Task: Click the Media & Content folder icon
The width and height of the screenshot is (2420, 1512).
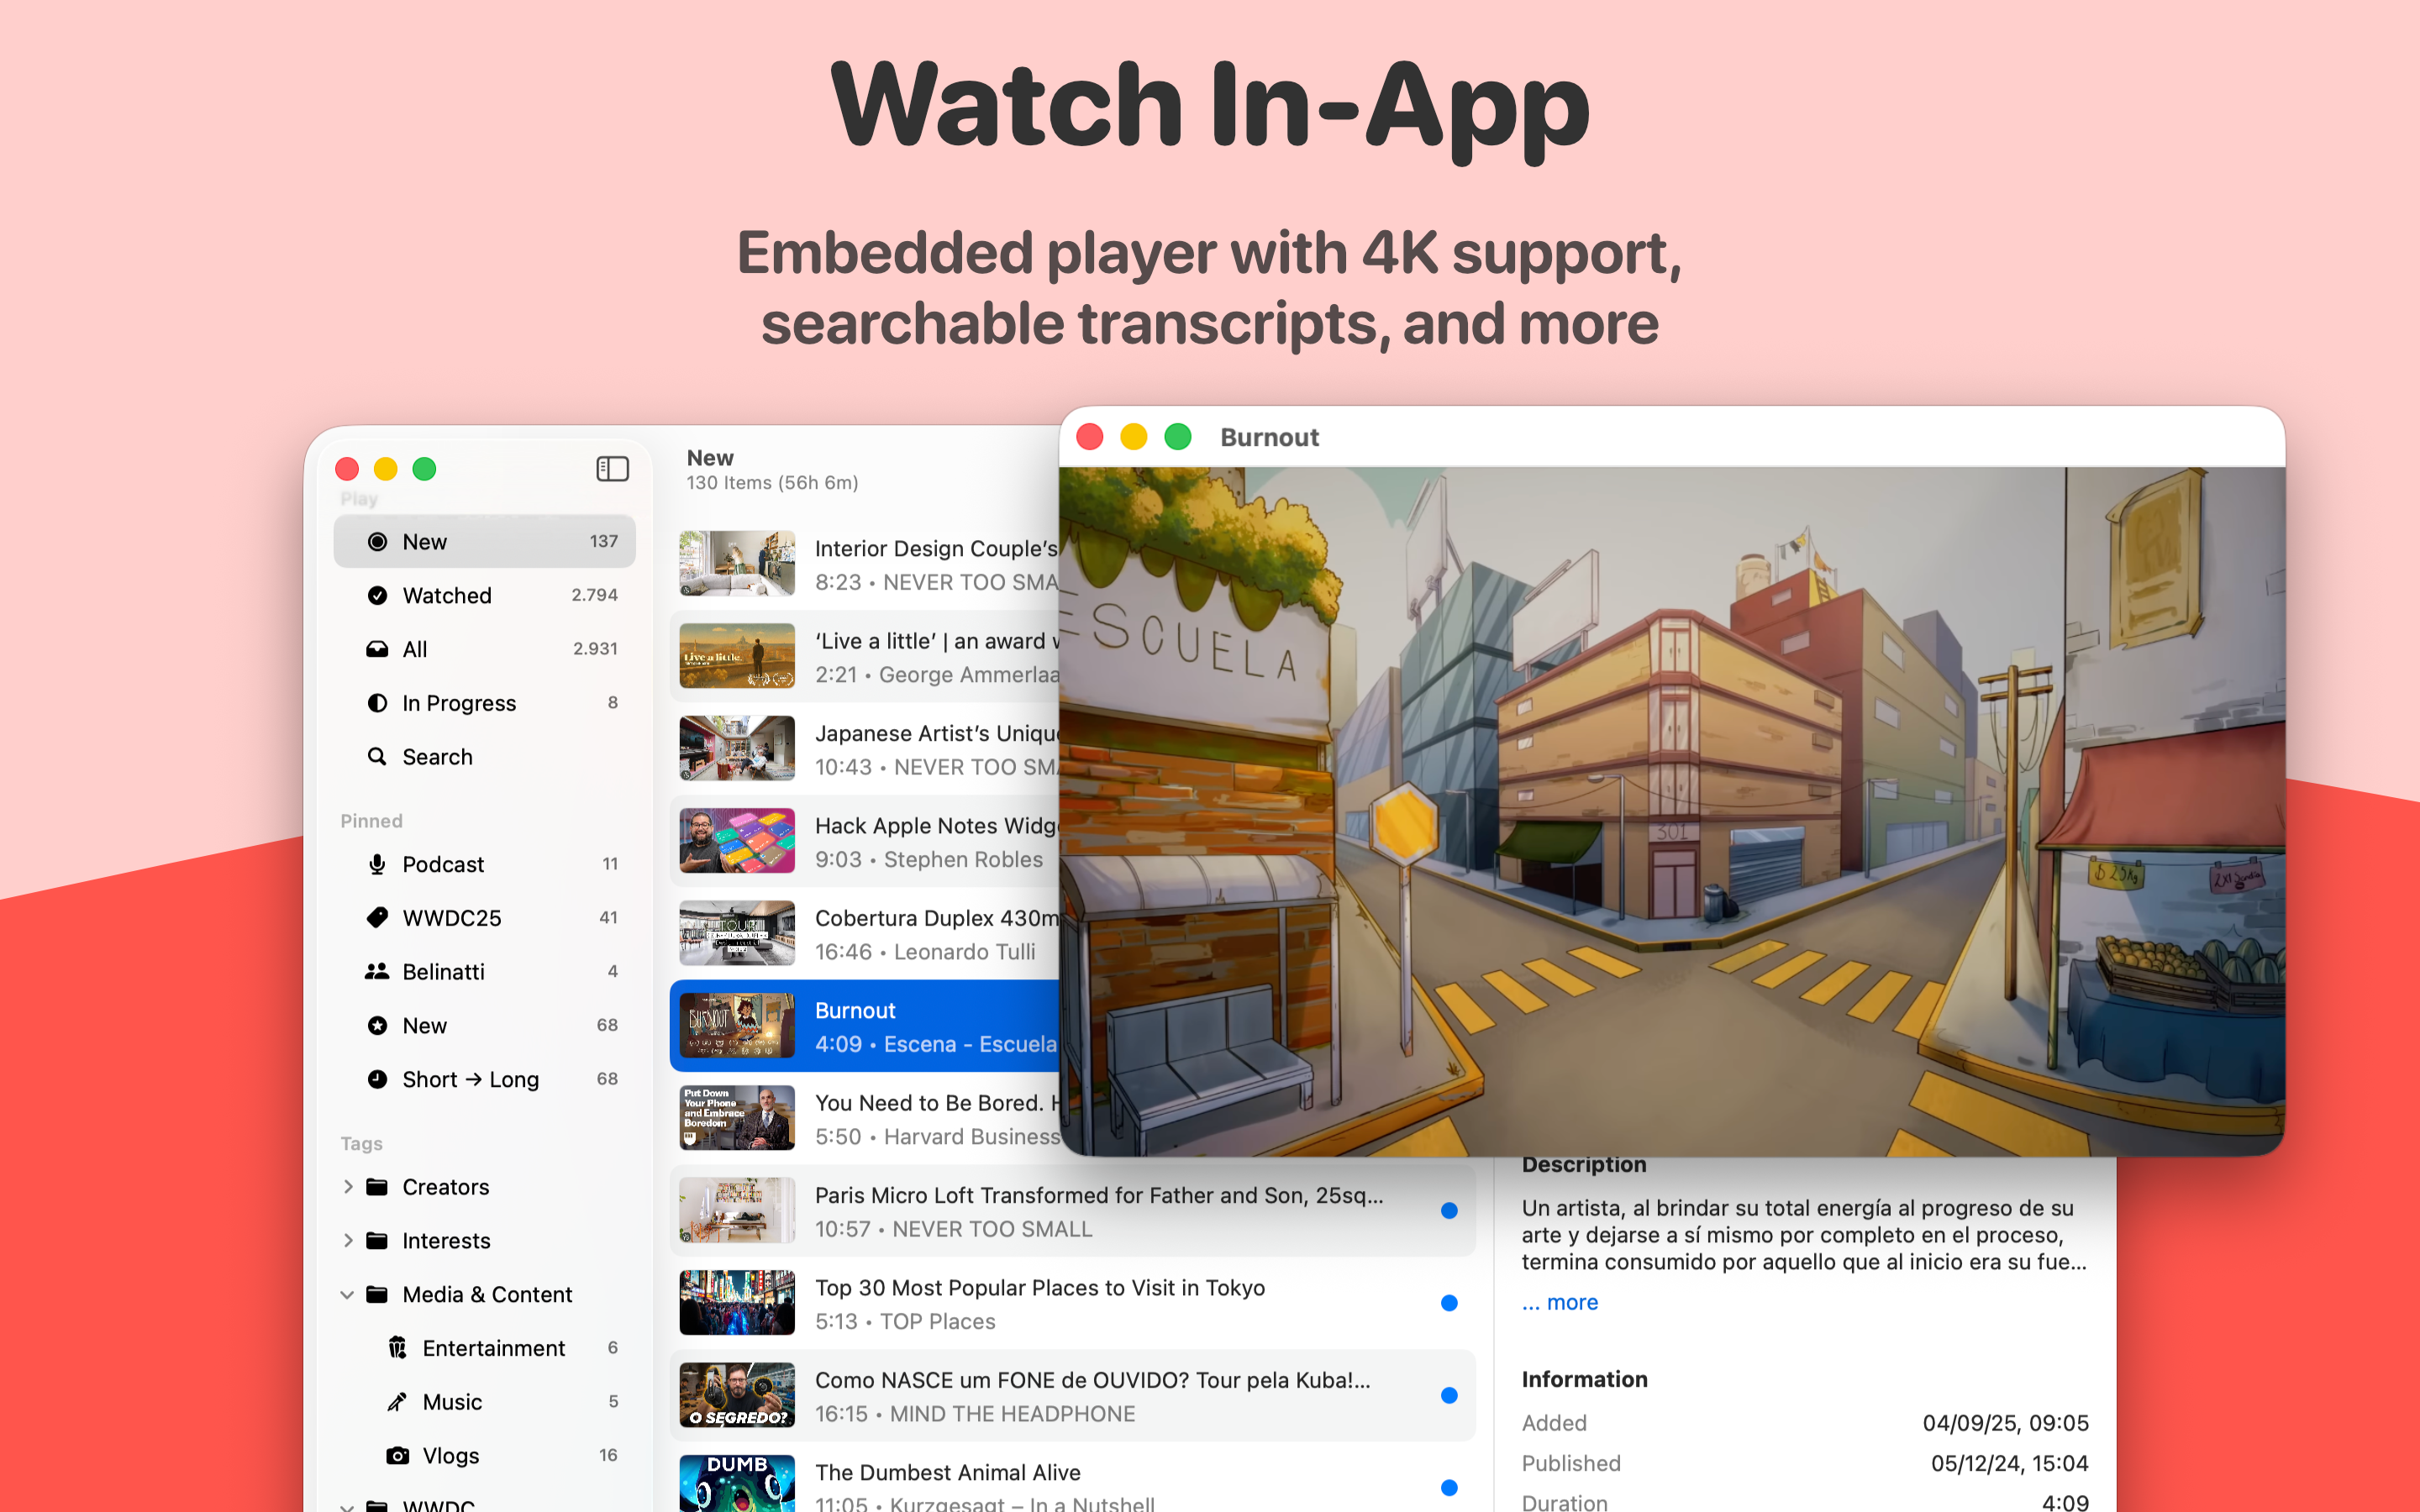Action: 377,1295
